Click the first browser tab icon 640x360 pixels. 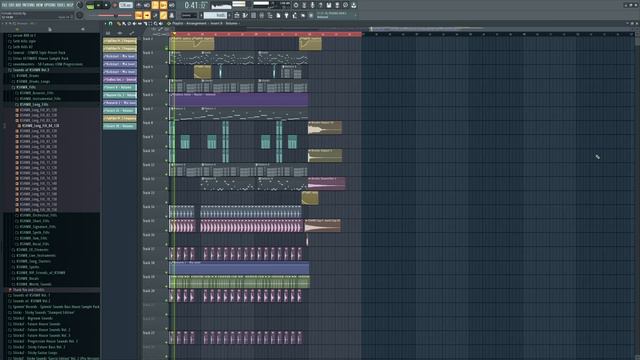(17, 29)
